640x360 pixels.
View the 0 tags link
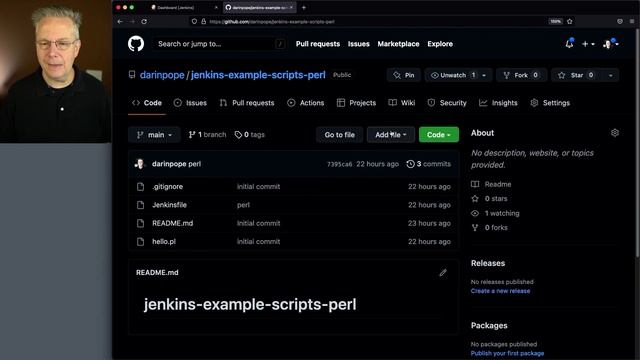[250, 135]
